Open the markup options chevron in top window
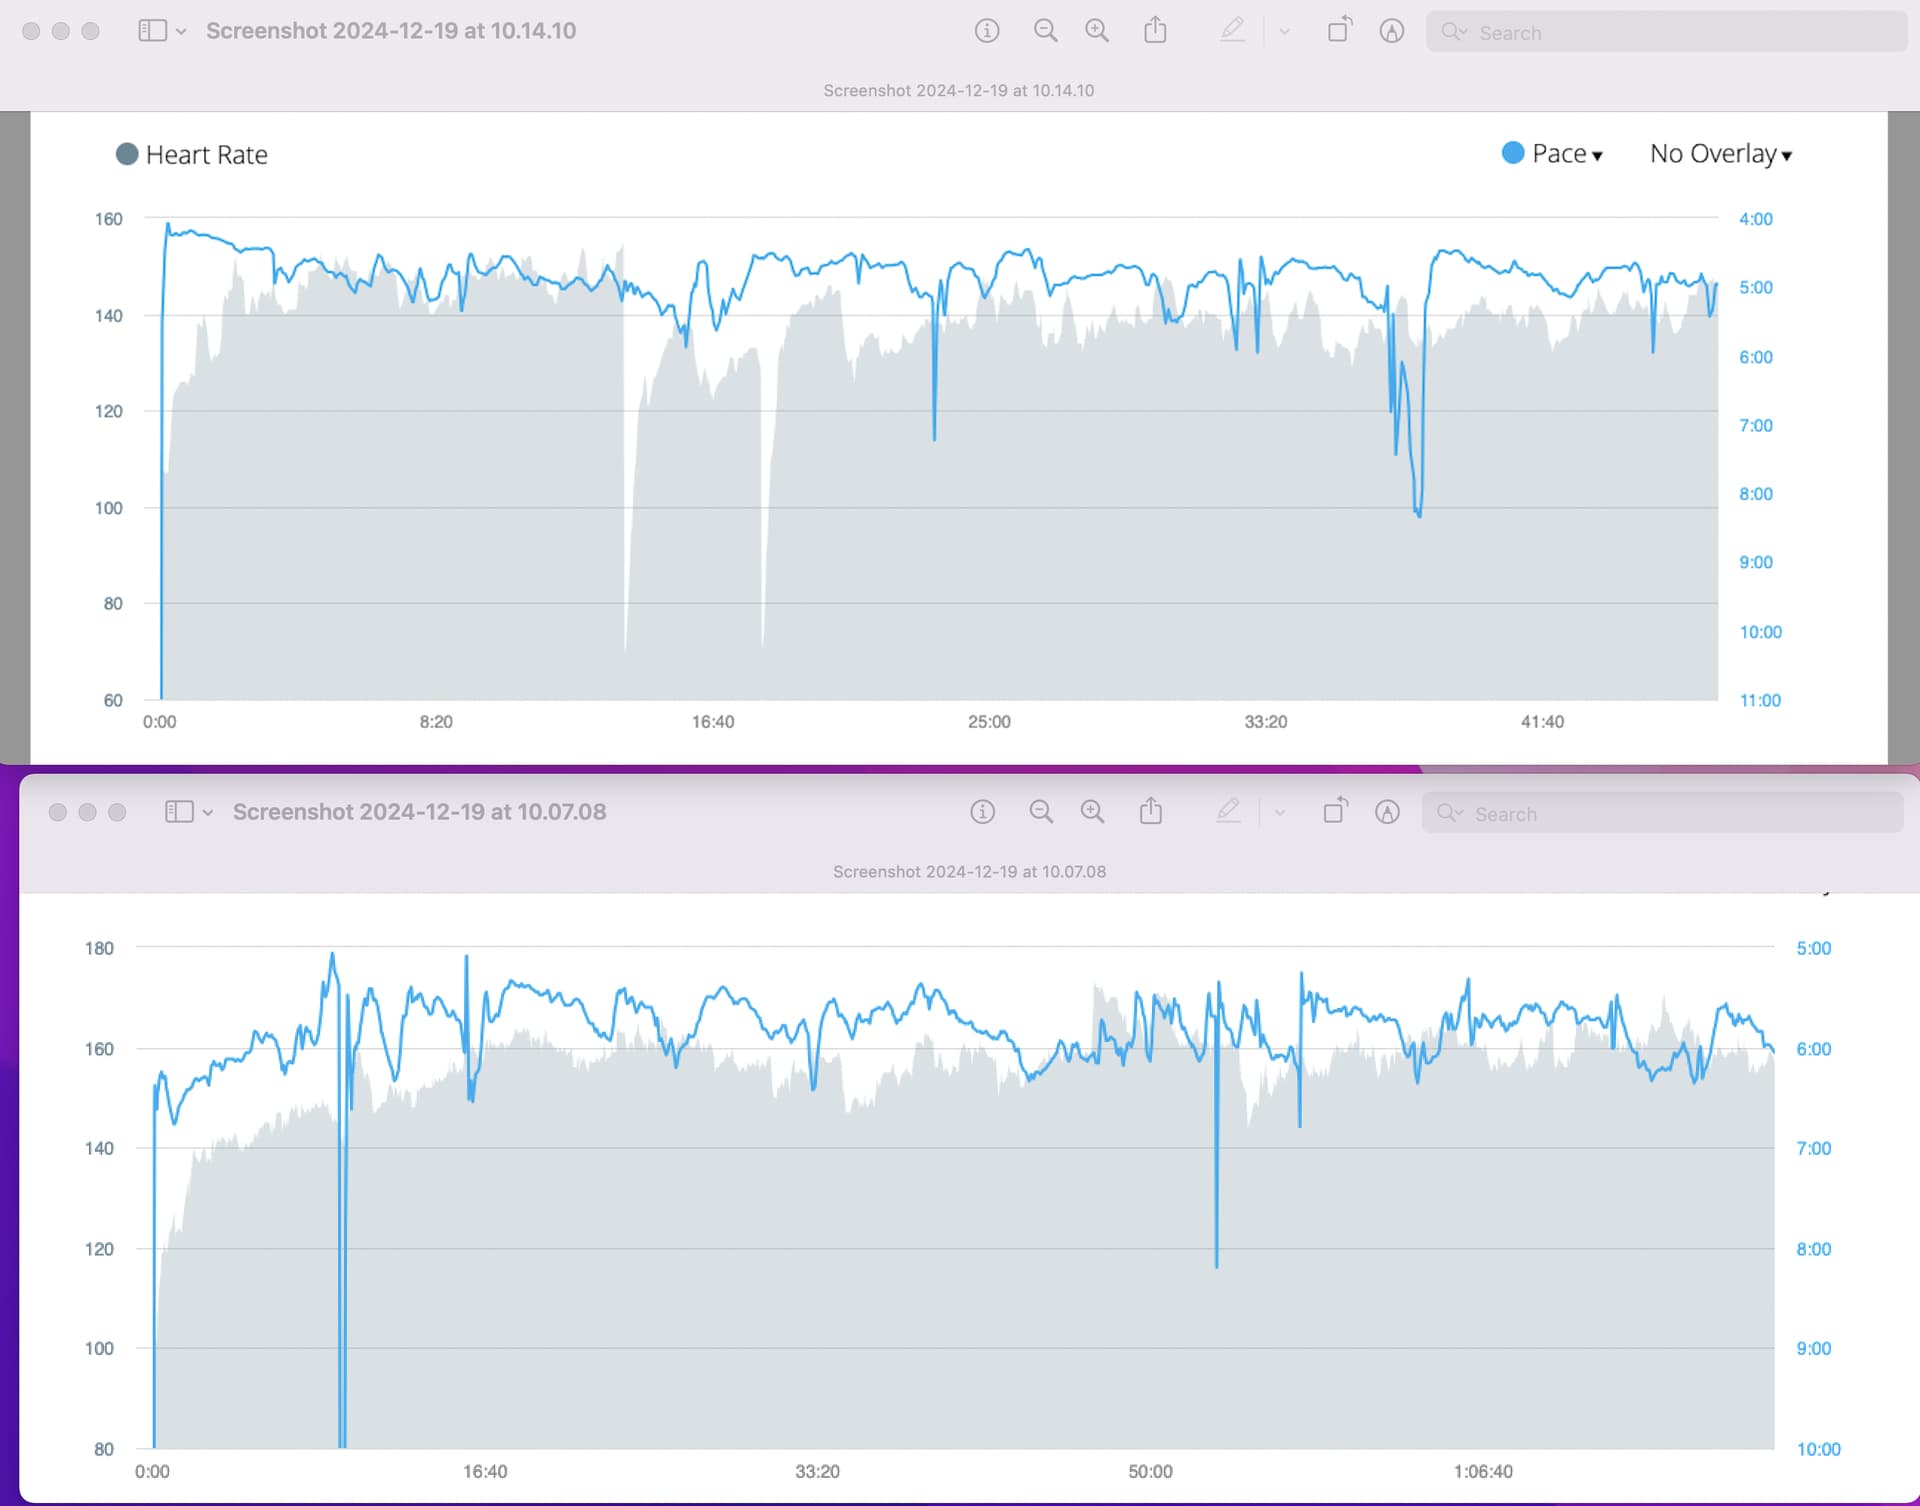This screenshot has height=1506, width=1920. point(1284,32)
